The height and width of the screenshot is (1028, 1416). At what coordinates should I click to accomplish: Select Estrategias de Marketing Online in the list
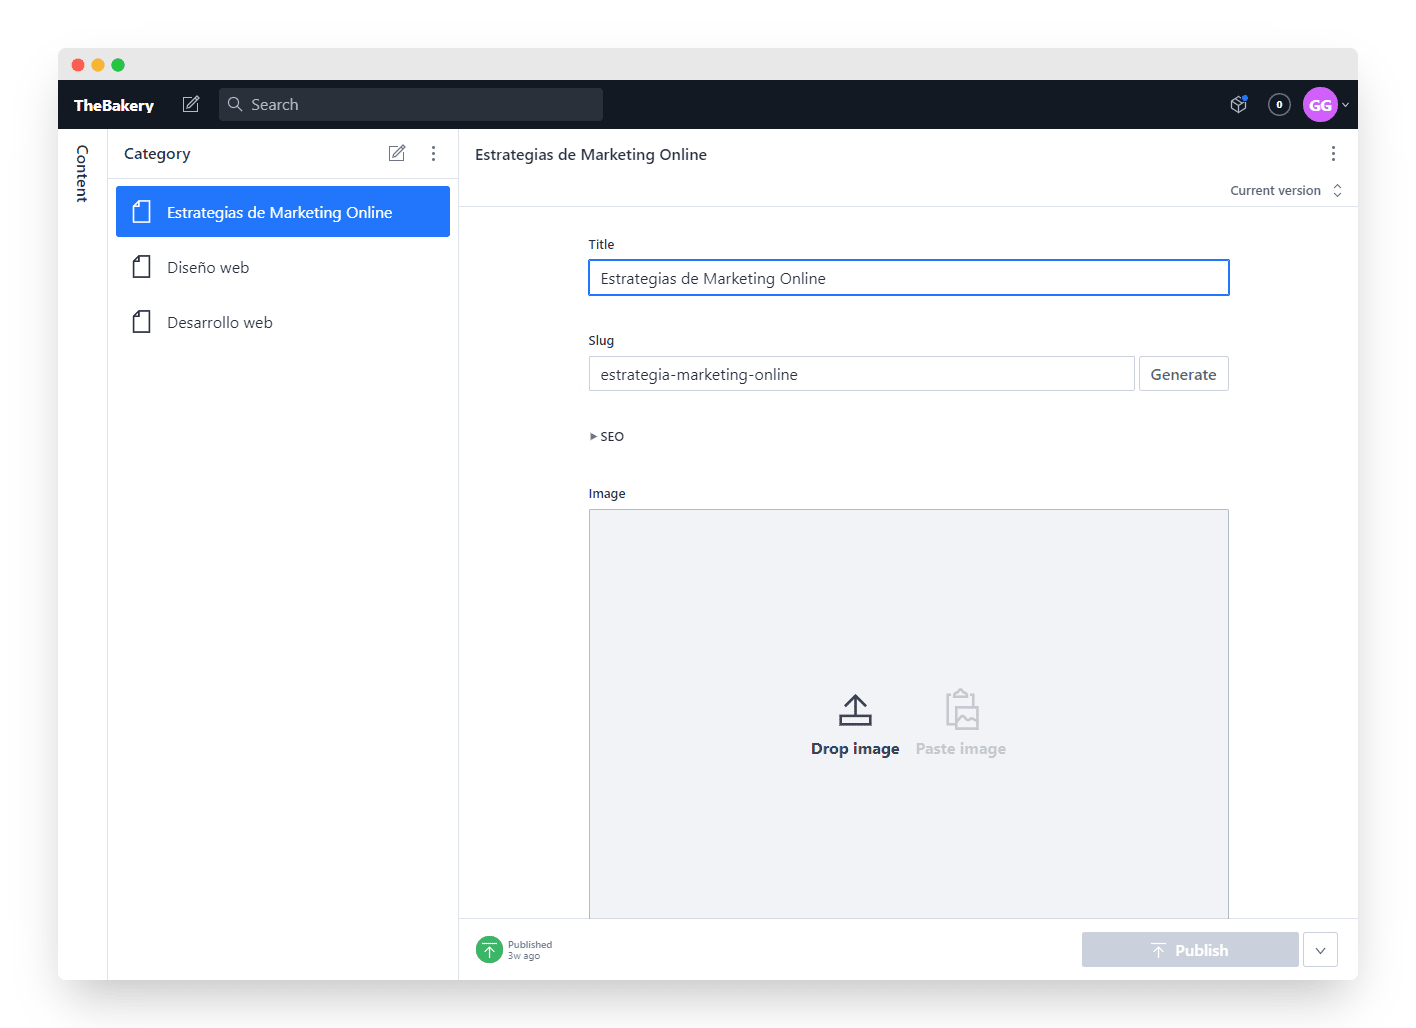[x=283, y=212]
